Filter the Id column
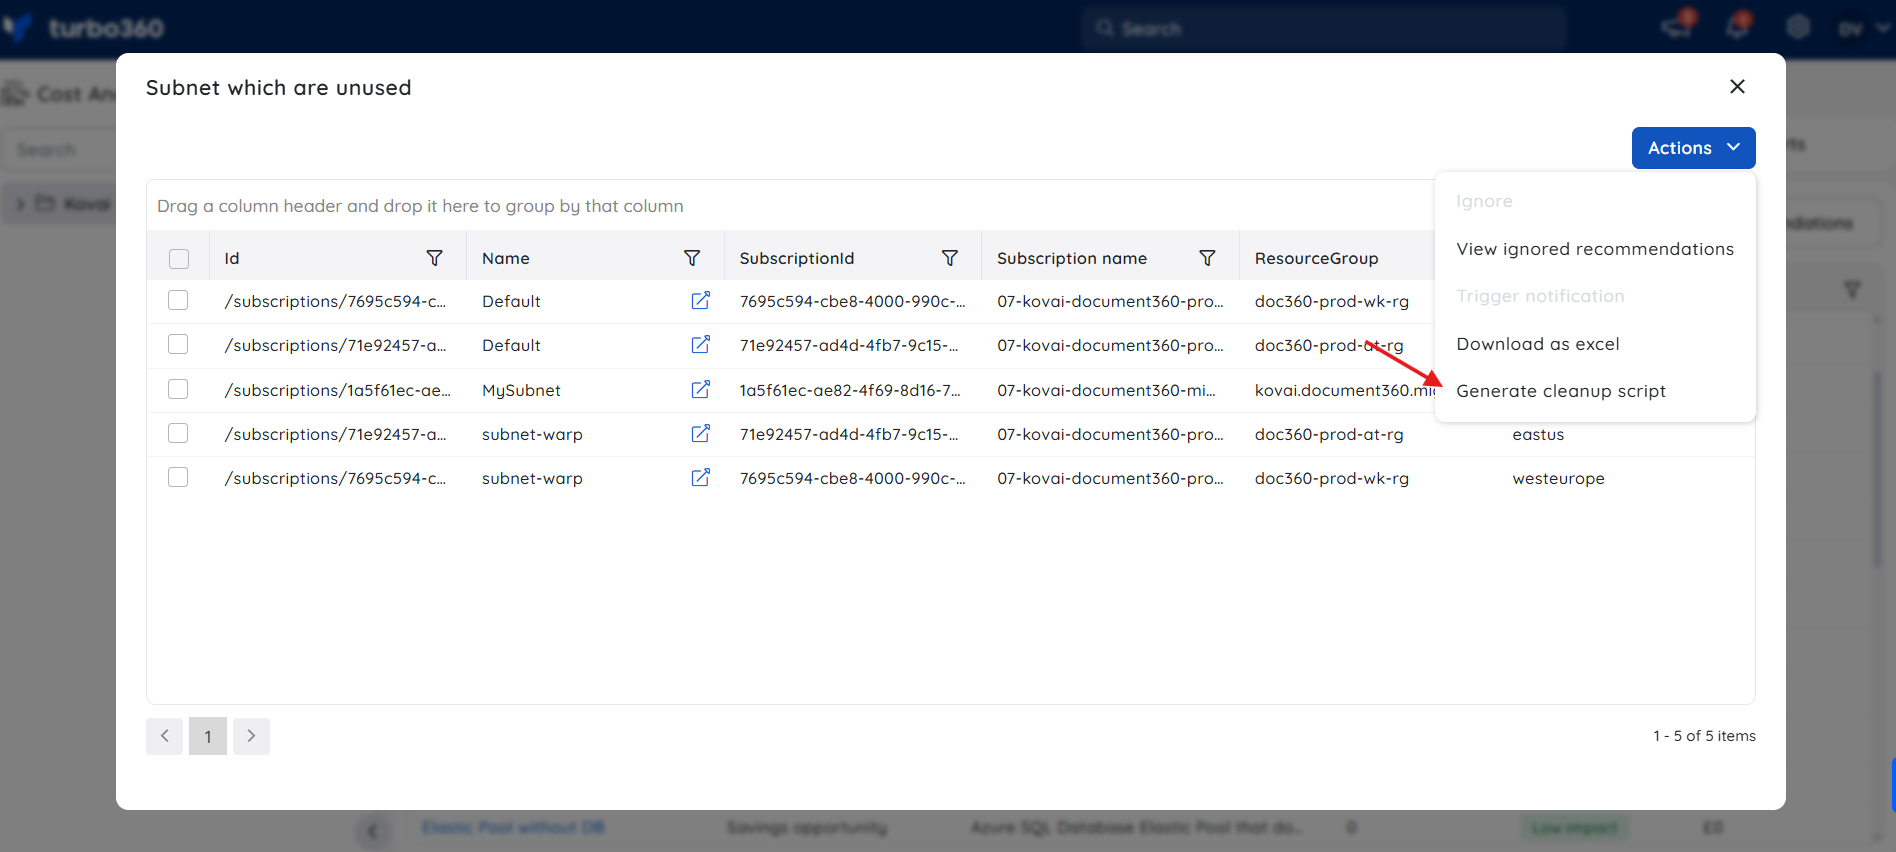 [x=435, y=258]
